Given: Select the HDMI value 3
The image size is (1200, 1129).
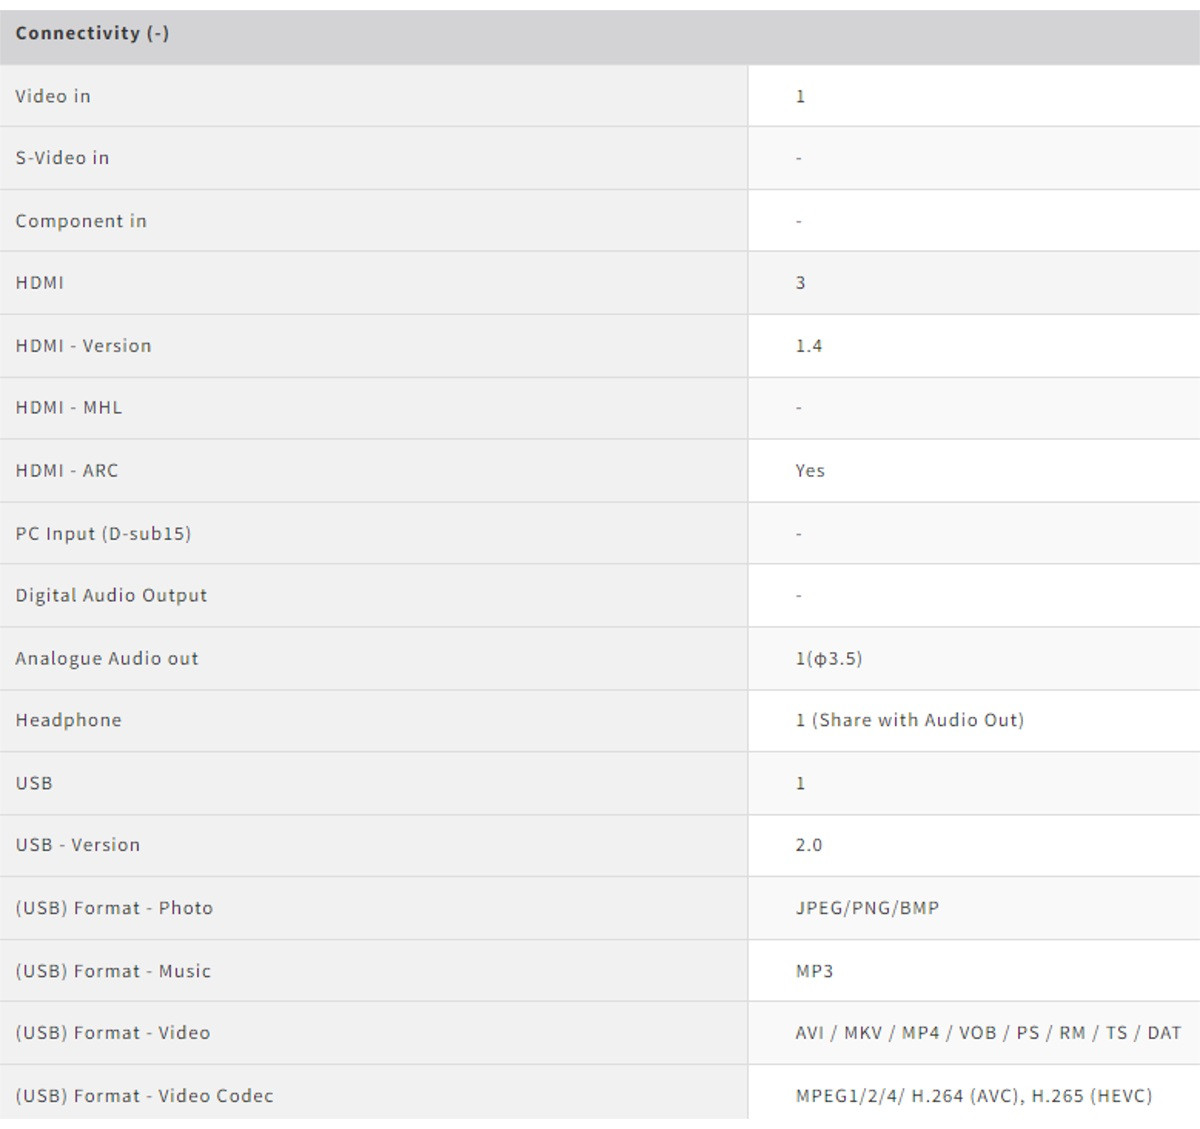Looking at the screenshot, I should (800, 283).
